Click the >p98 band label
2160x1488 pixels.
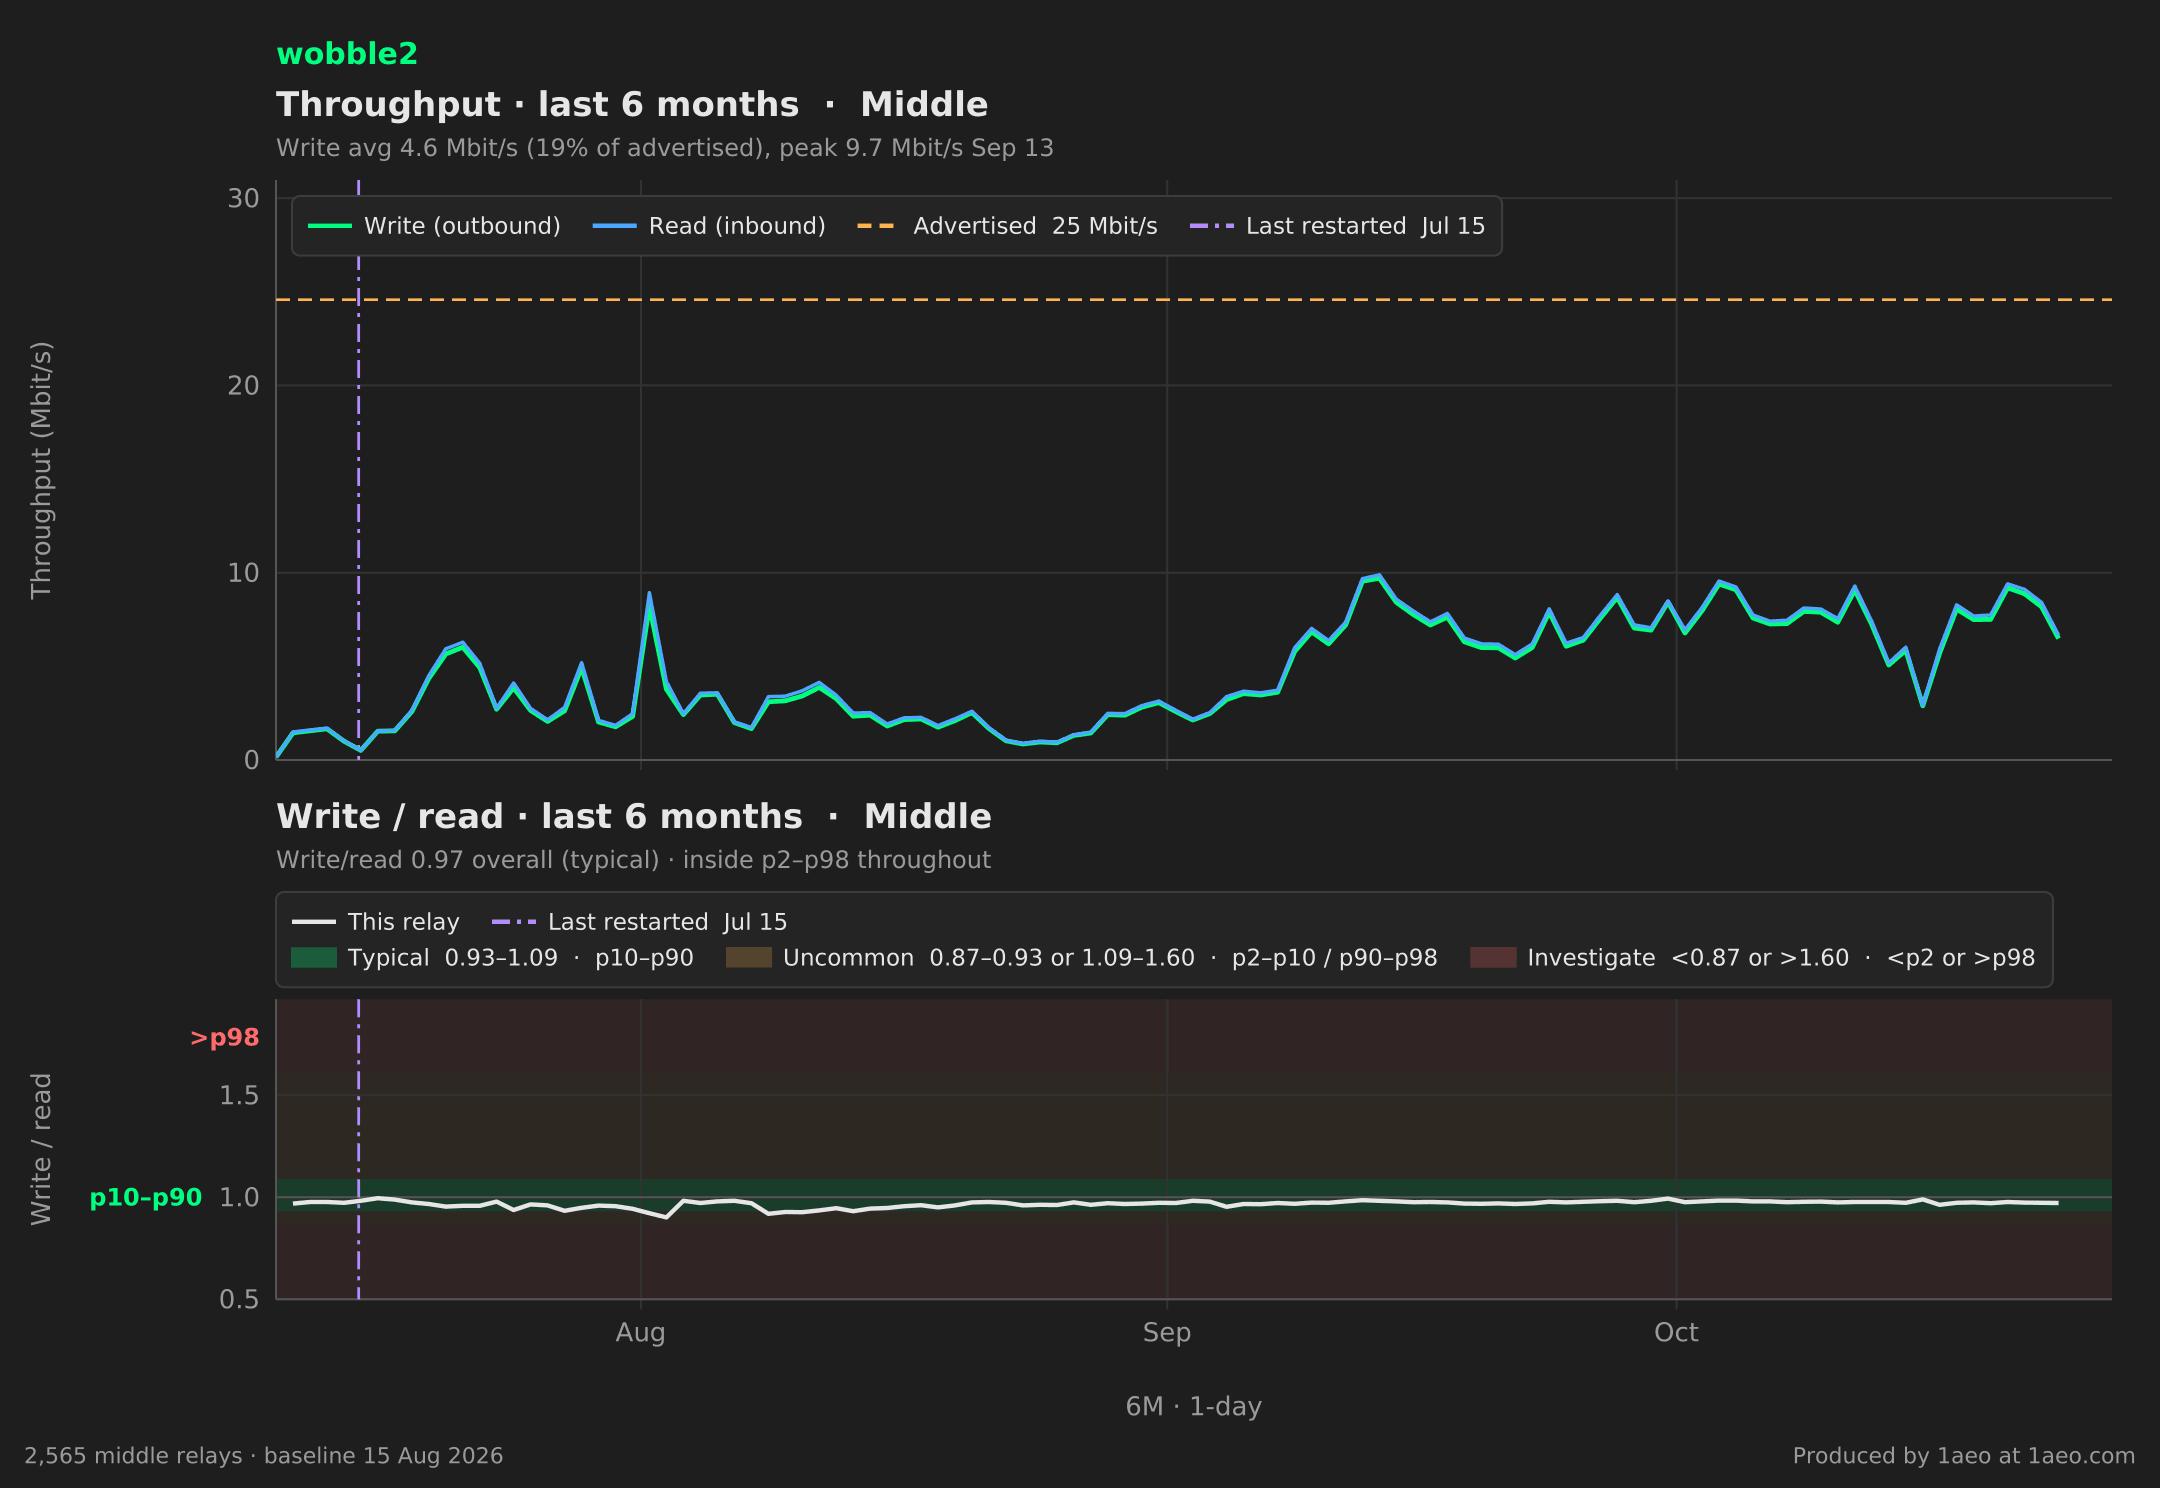(x=224, y=1038)
